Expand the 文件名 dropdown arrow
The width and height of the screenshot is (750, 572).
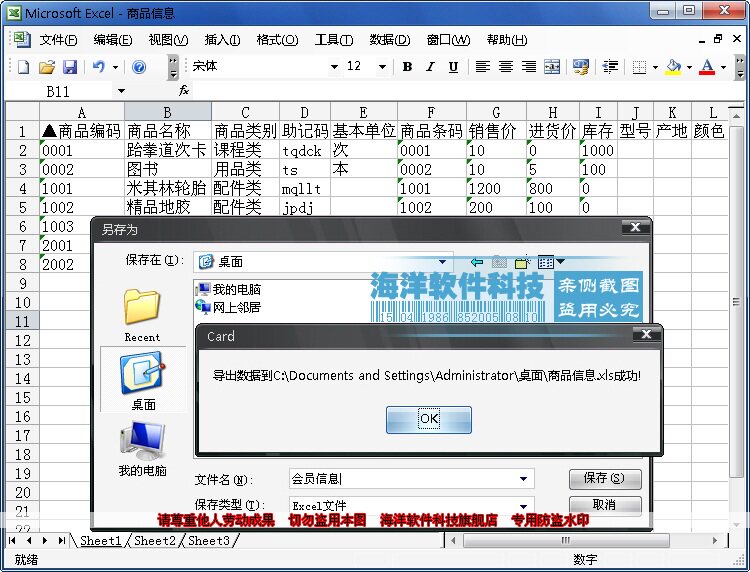click(523, 479)
